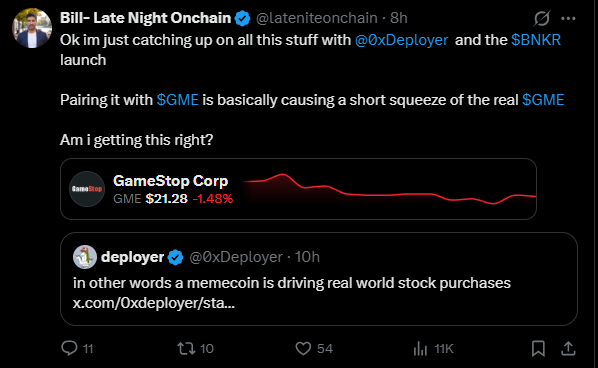The height and width of the screenshot is (368, 598).
Task: Click deployer's blue verified badge
Action: pos(175,257)
